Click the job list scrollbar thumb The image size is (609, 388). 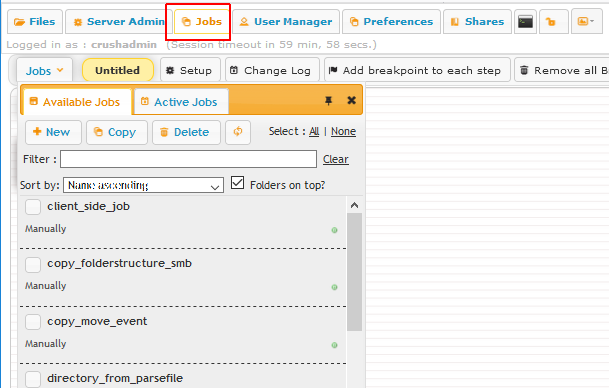point(354,271)
